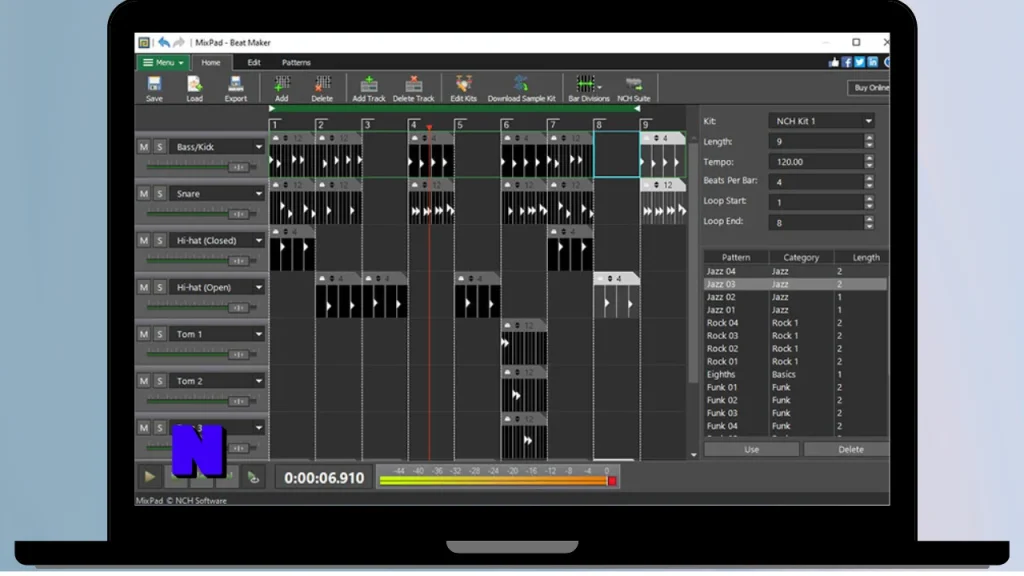Click the thumbs-up like icon
The height and width of the screenshot is (576, 1024).
pos(834,62)
